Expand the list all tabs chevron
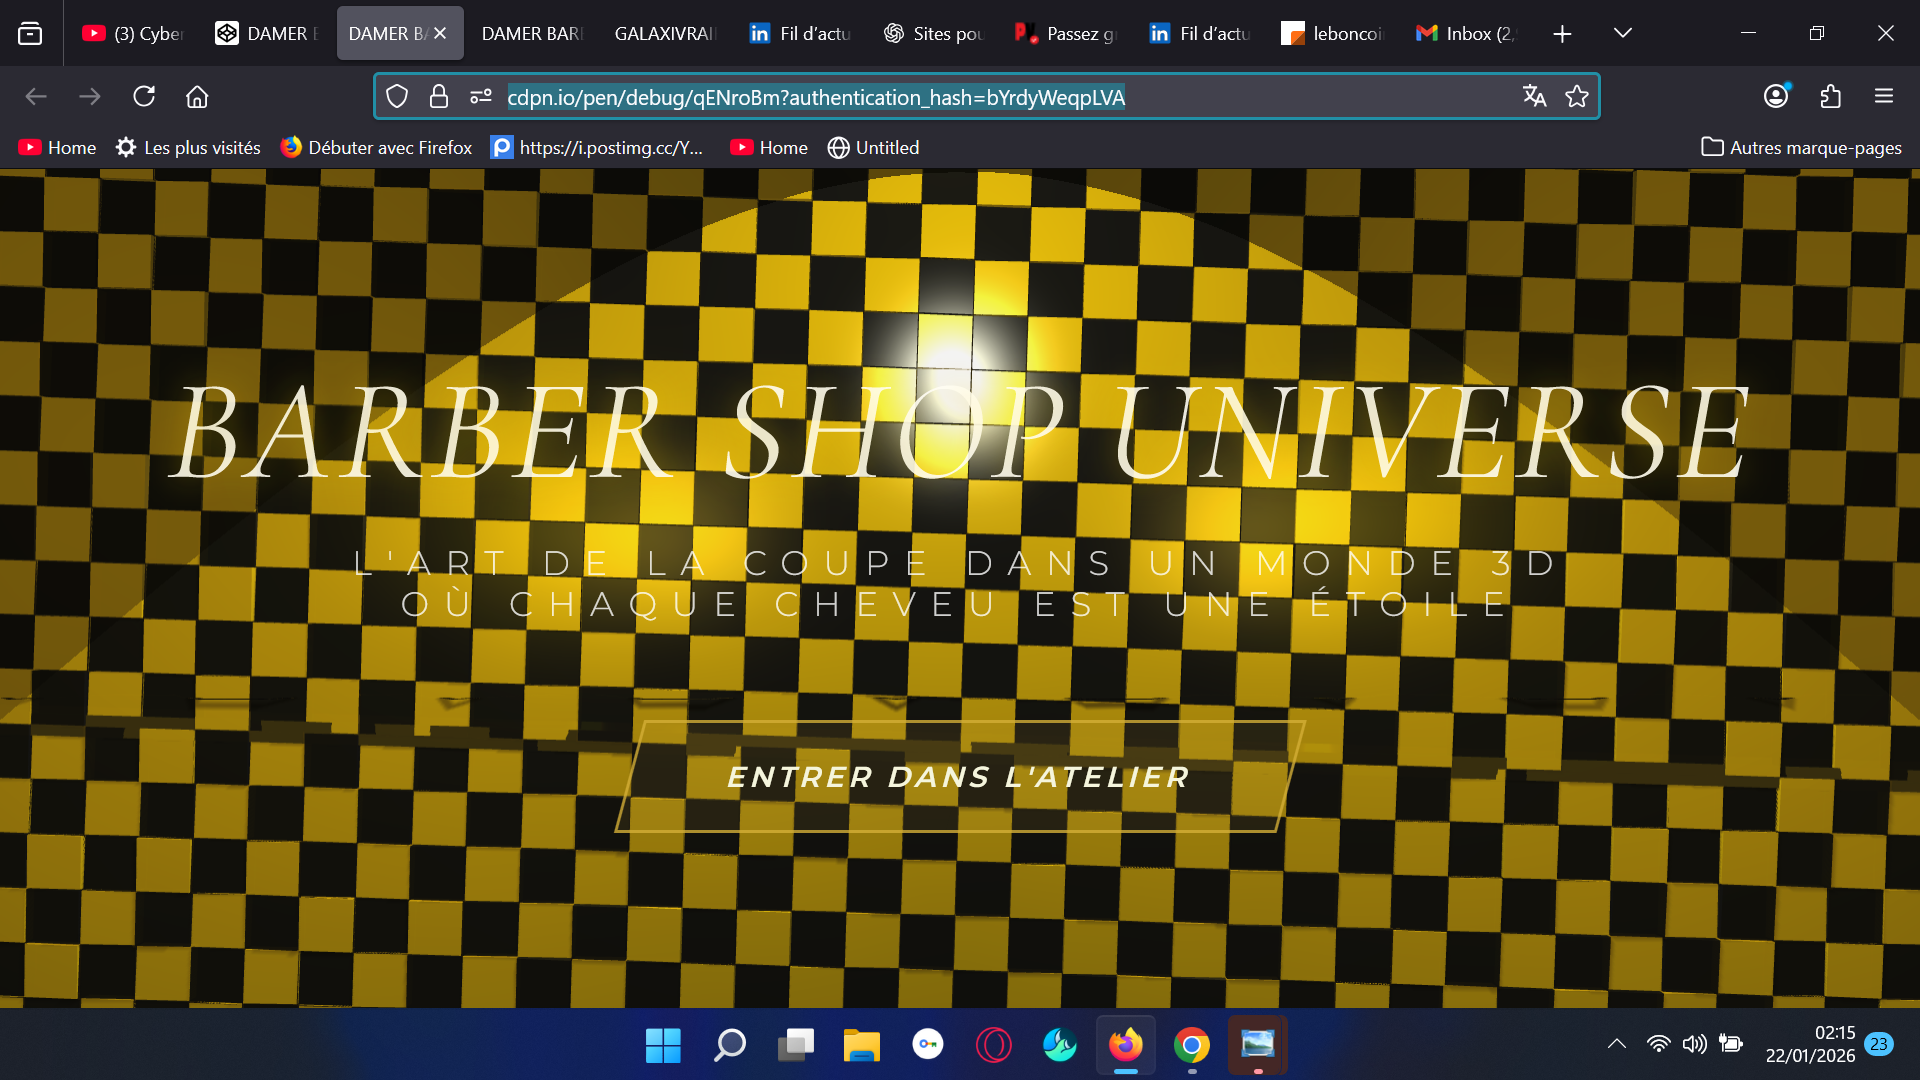Image resolution: width=1920 pixels, height=1080 pixels. click(1623, 33)
